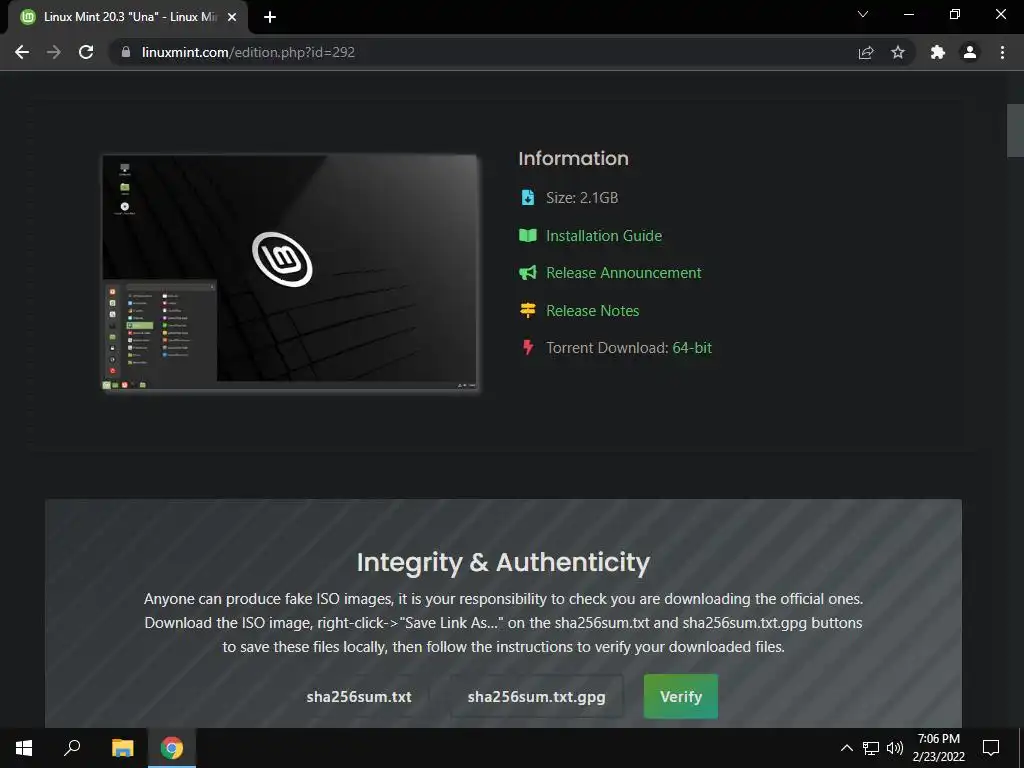Click the sha256sum.txt button

tap(359, 697)
